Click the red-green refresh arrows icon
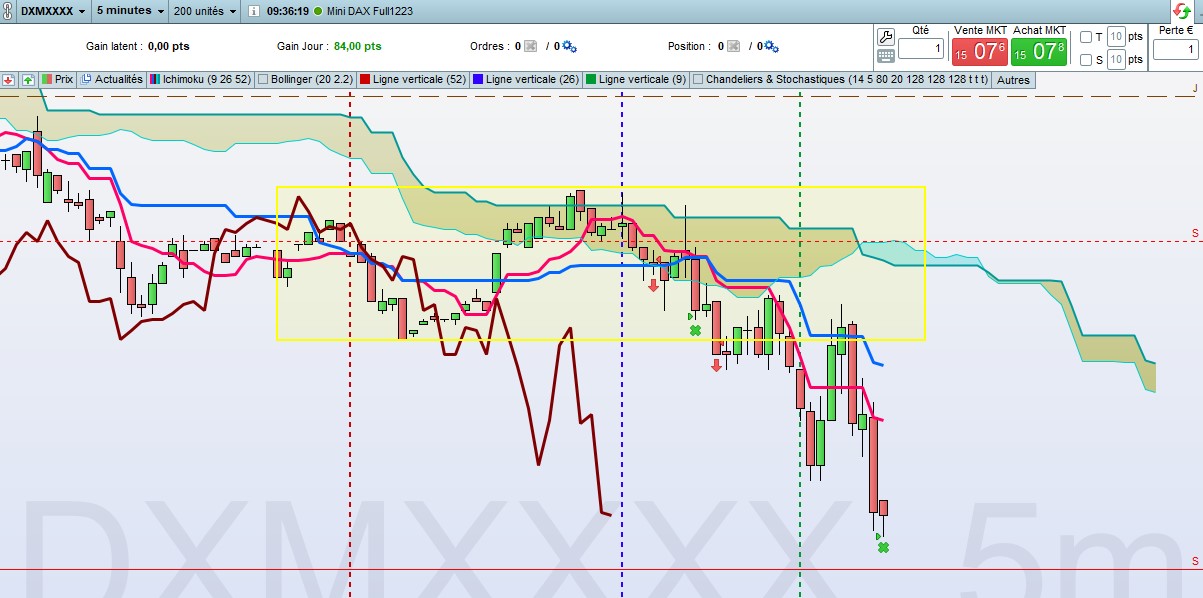 pos(1181,11)
